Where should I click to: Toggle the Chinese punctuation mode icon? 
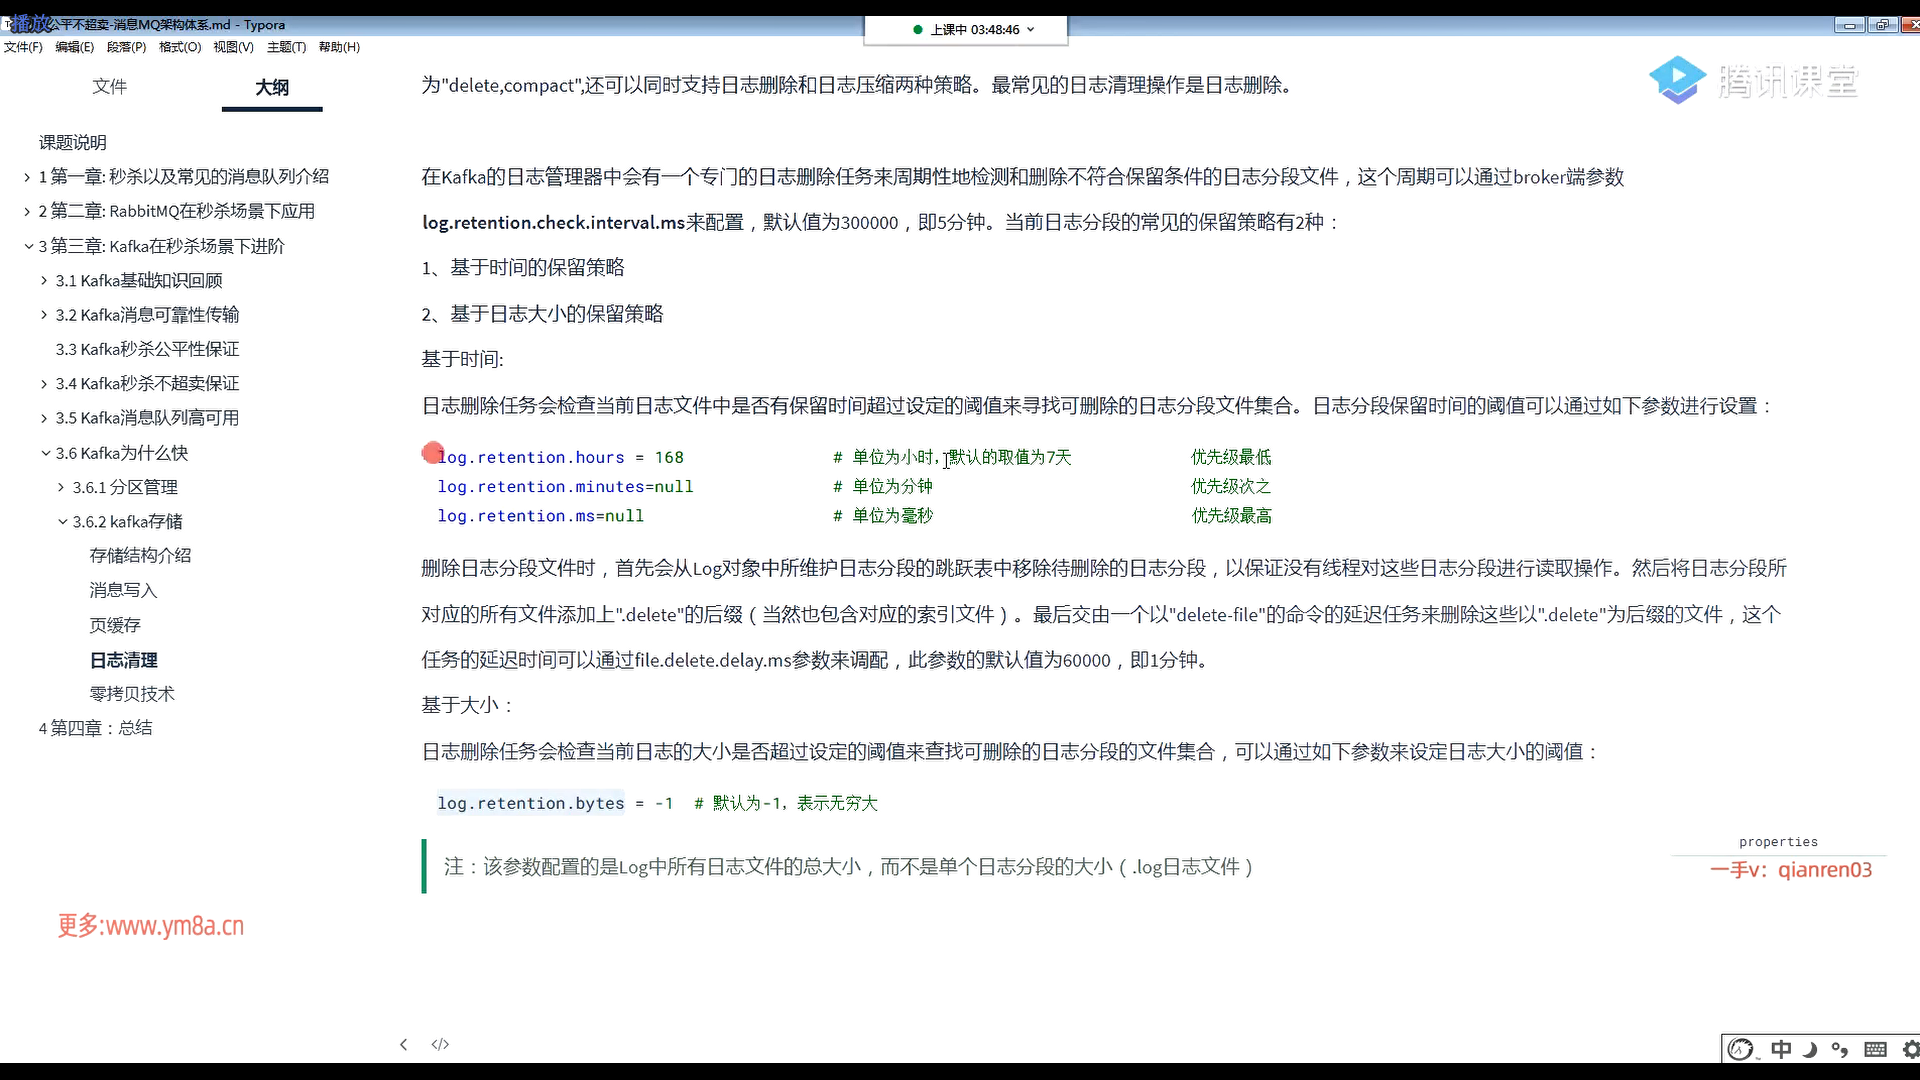(1840, 1049)
